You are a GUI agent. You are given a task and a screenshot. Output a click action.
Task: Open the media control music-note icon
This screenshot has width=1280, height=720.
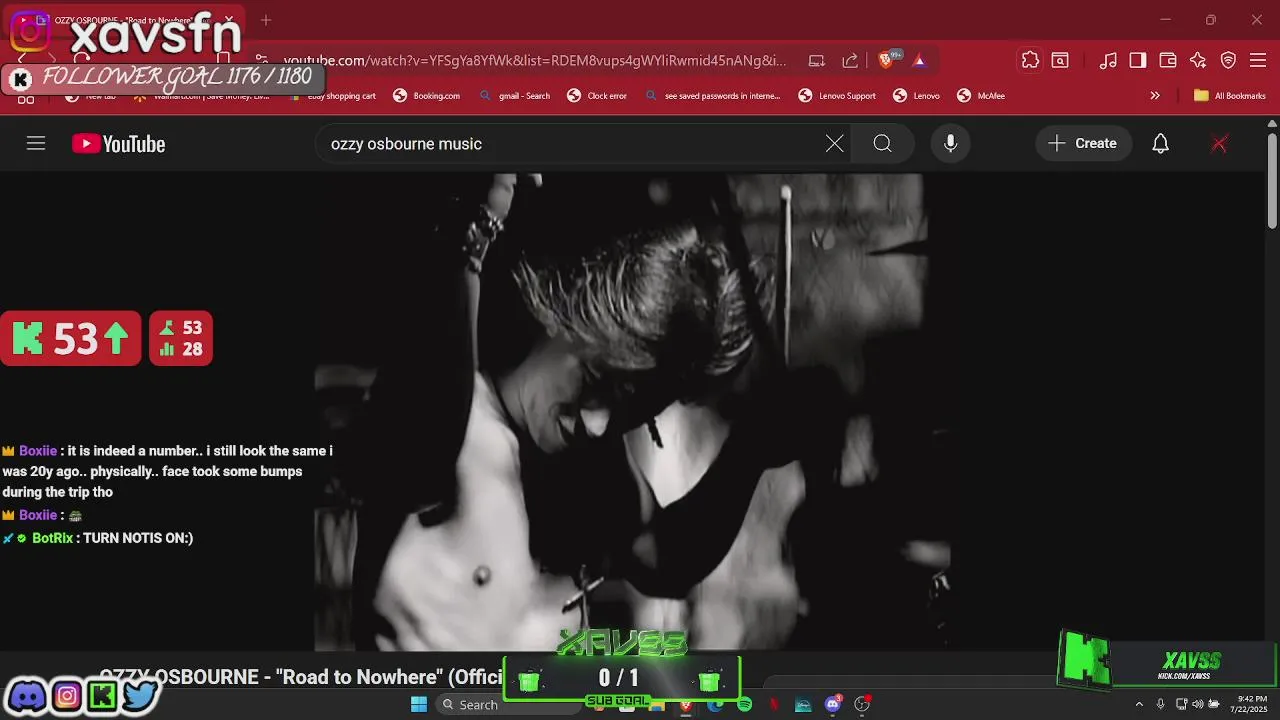(1108, 60)
